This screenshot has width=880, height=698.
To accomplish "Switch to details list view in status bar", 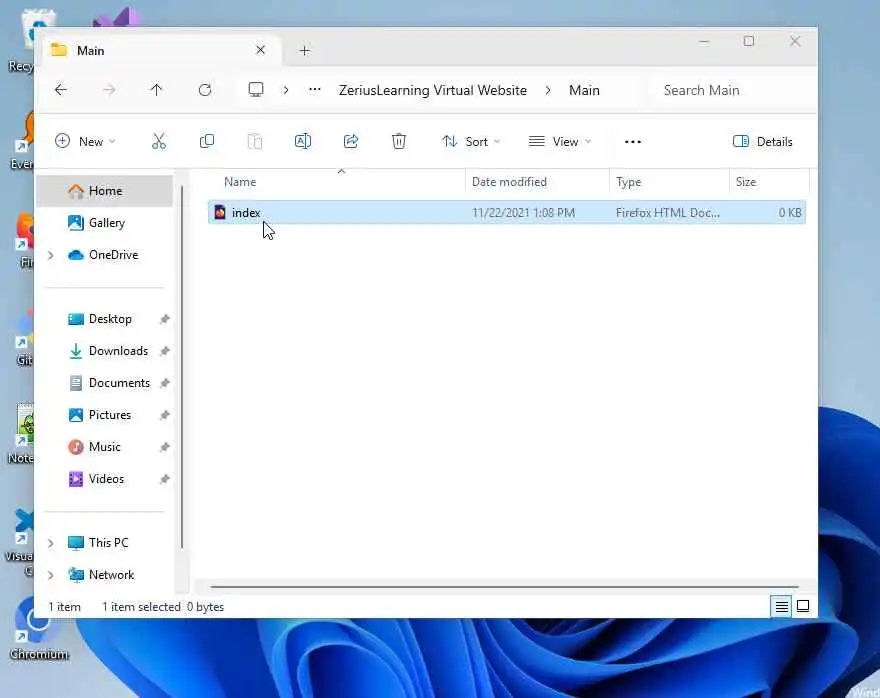I will [x=781, y=607].
